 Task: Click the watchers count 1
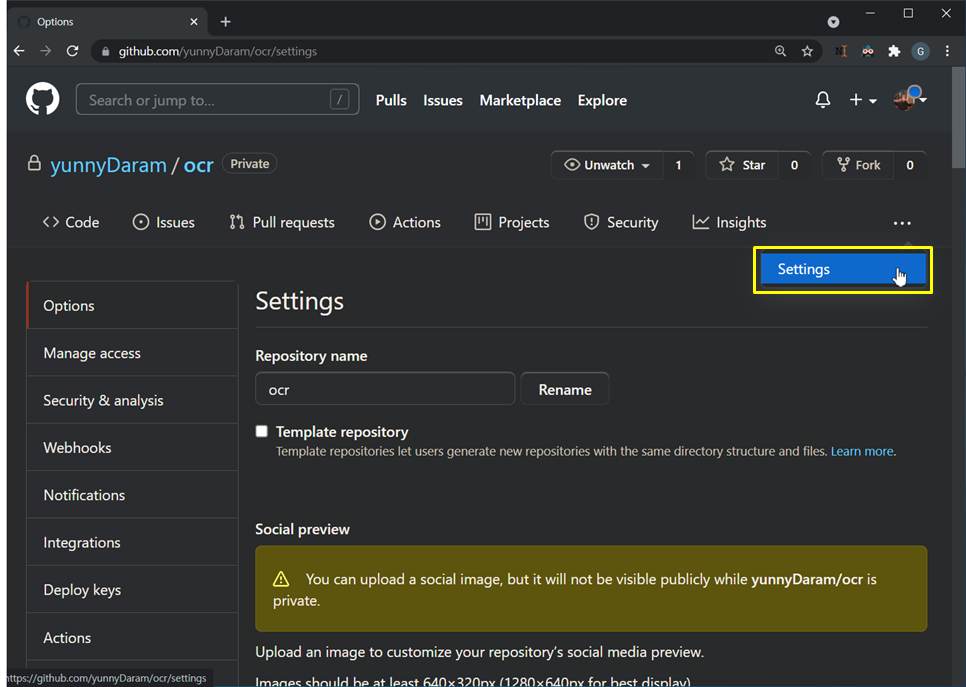click(678, 165)
